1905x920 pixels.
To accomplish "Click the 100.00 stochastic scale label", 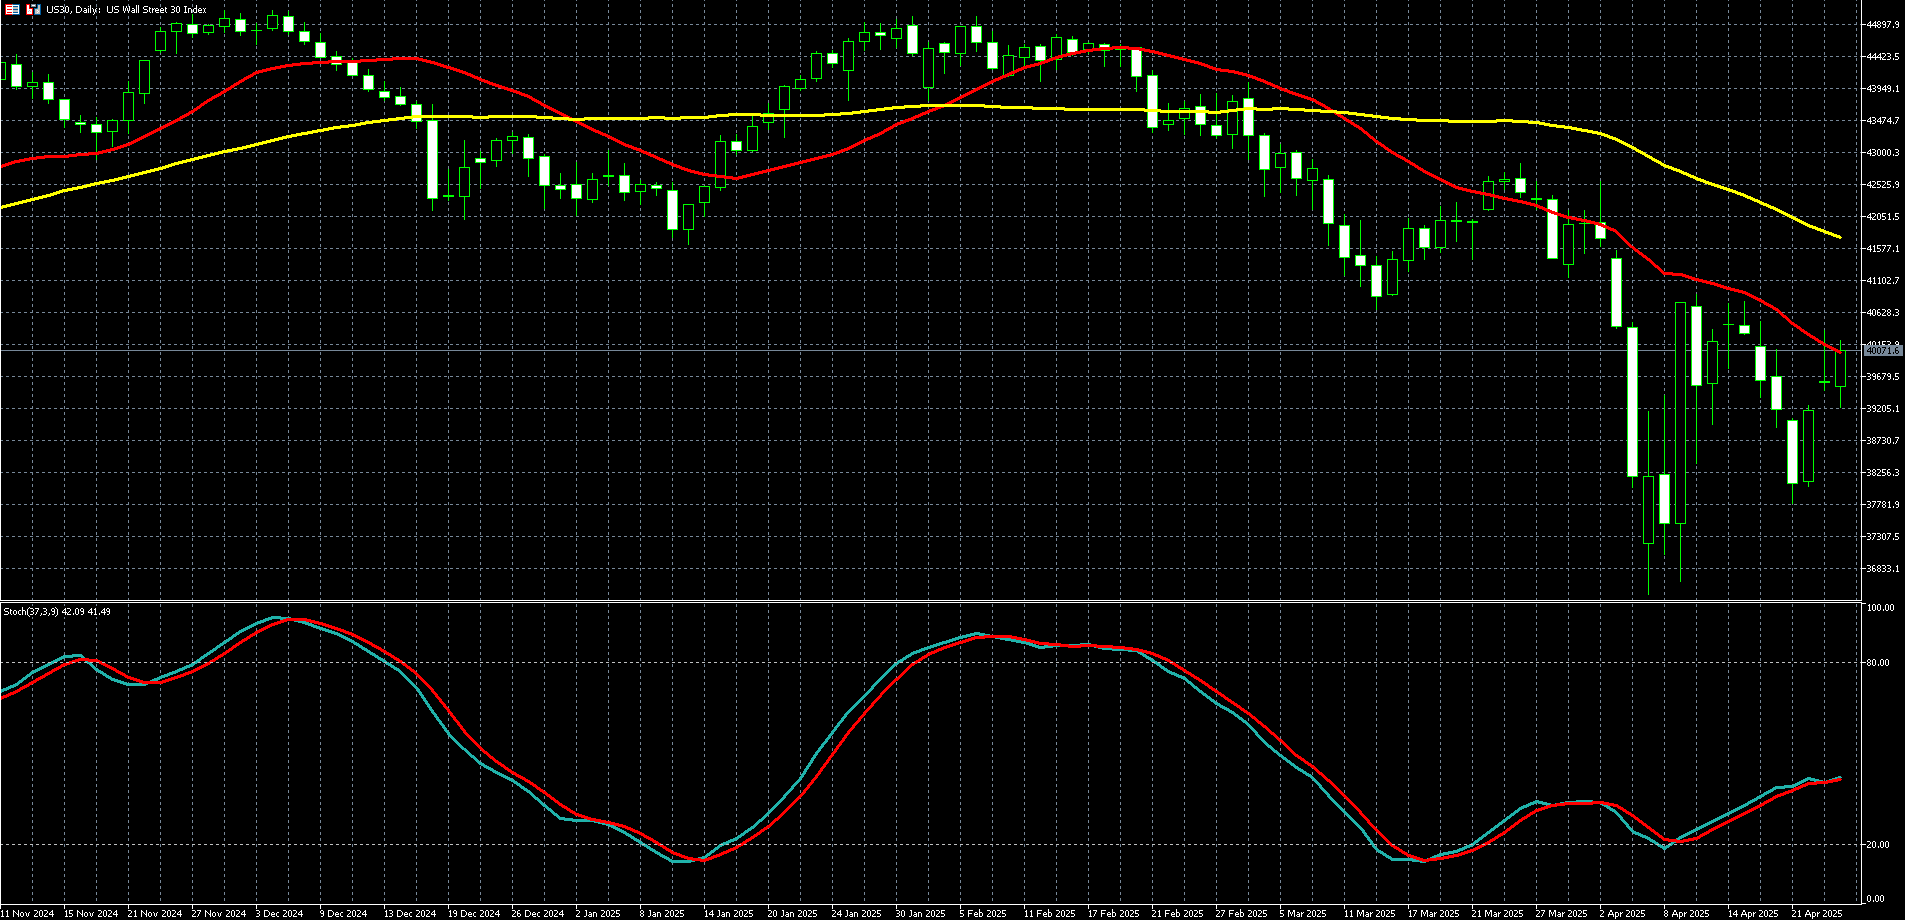I will tap(1880, 608).
